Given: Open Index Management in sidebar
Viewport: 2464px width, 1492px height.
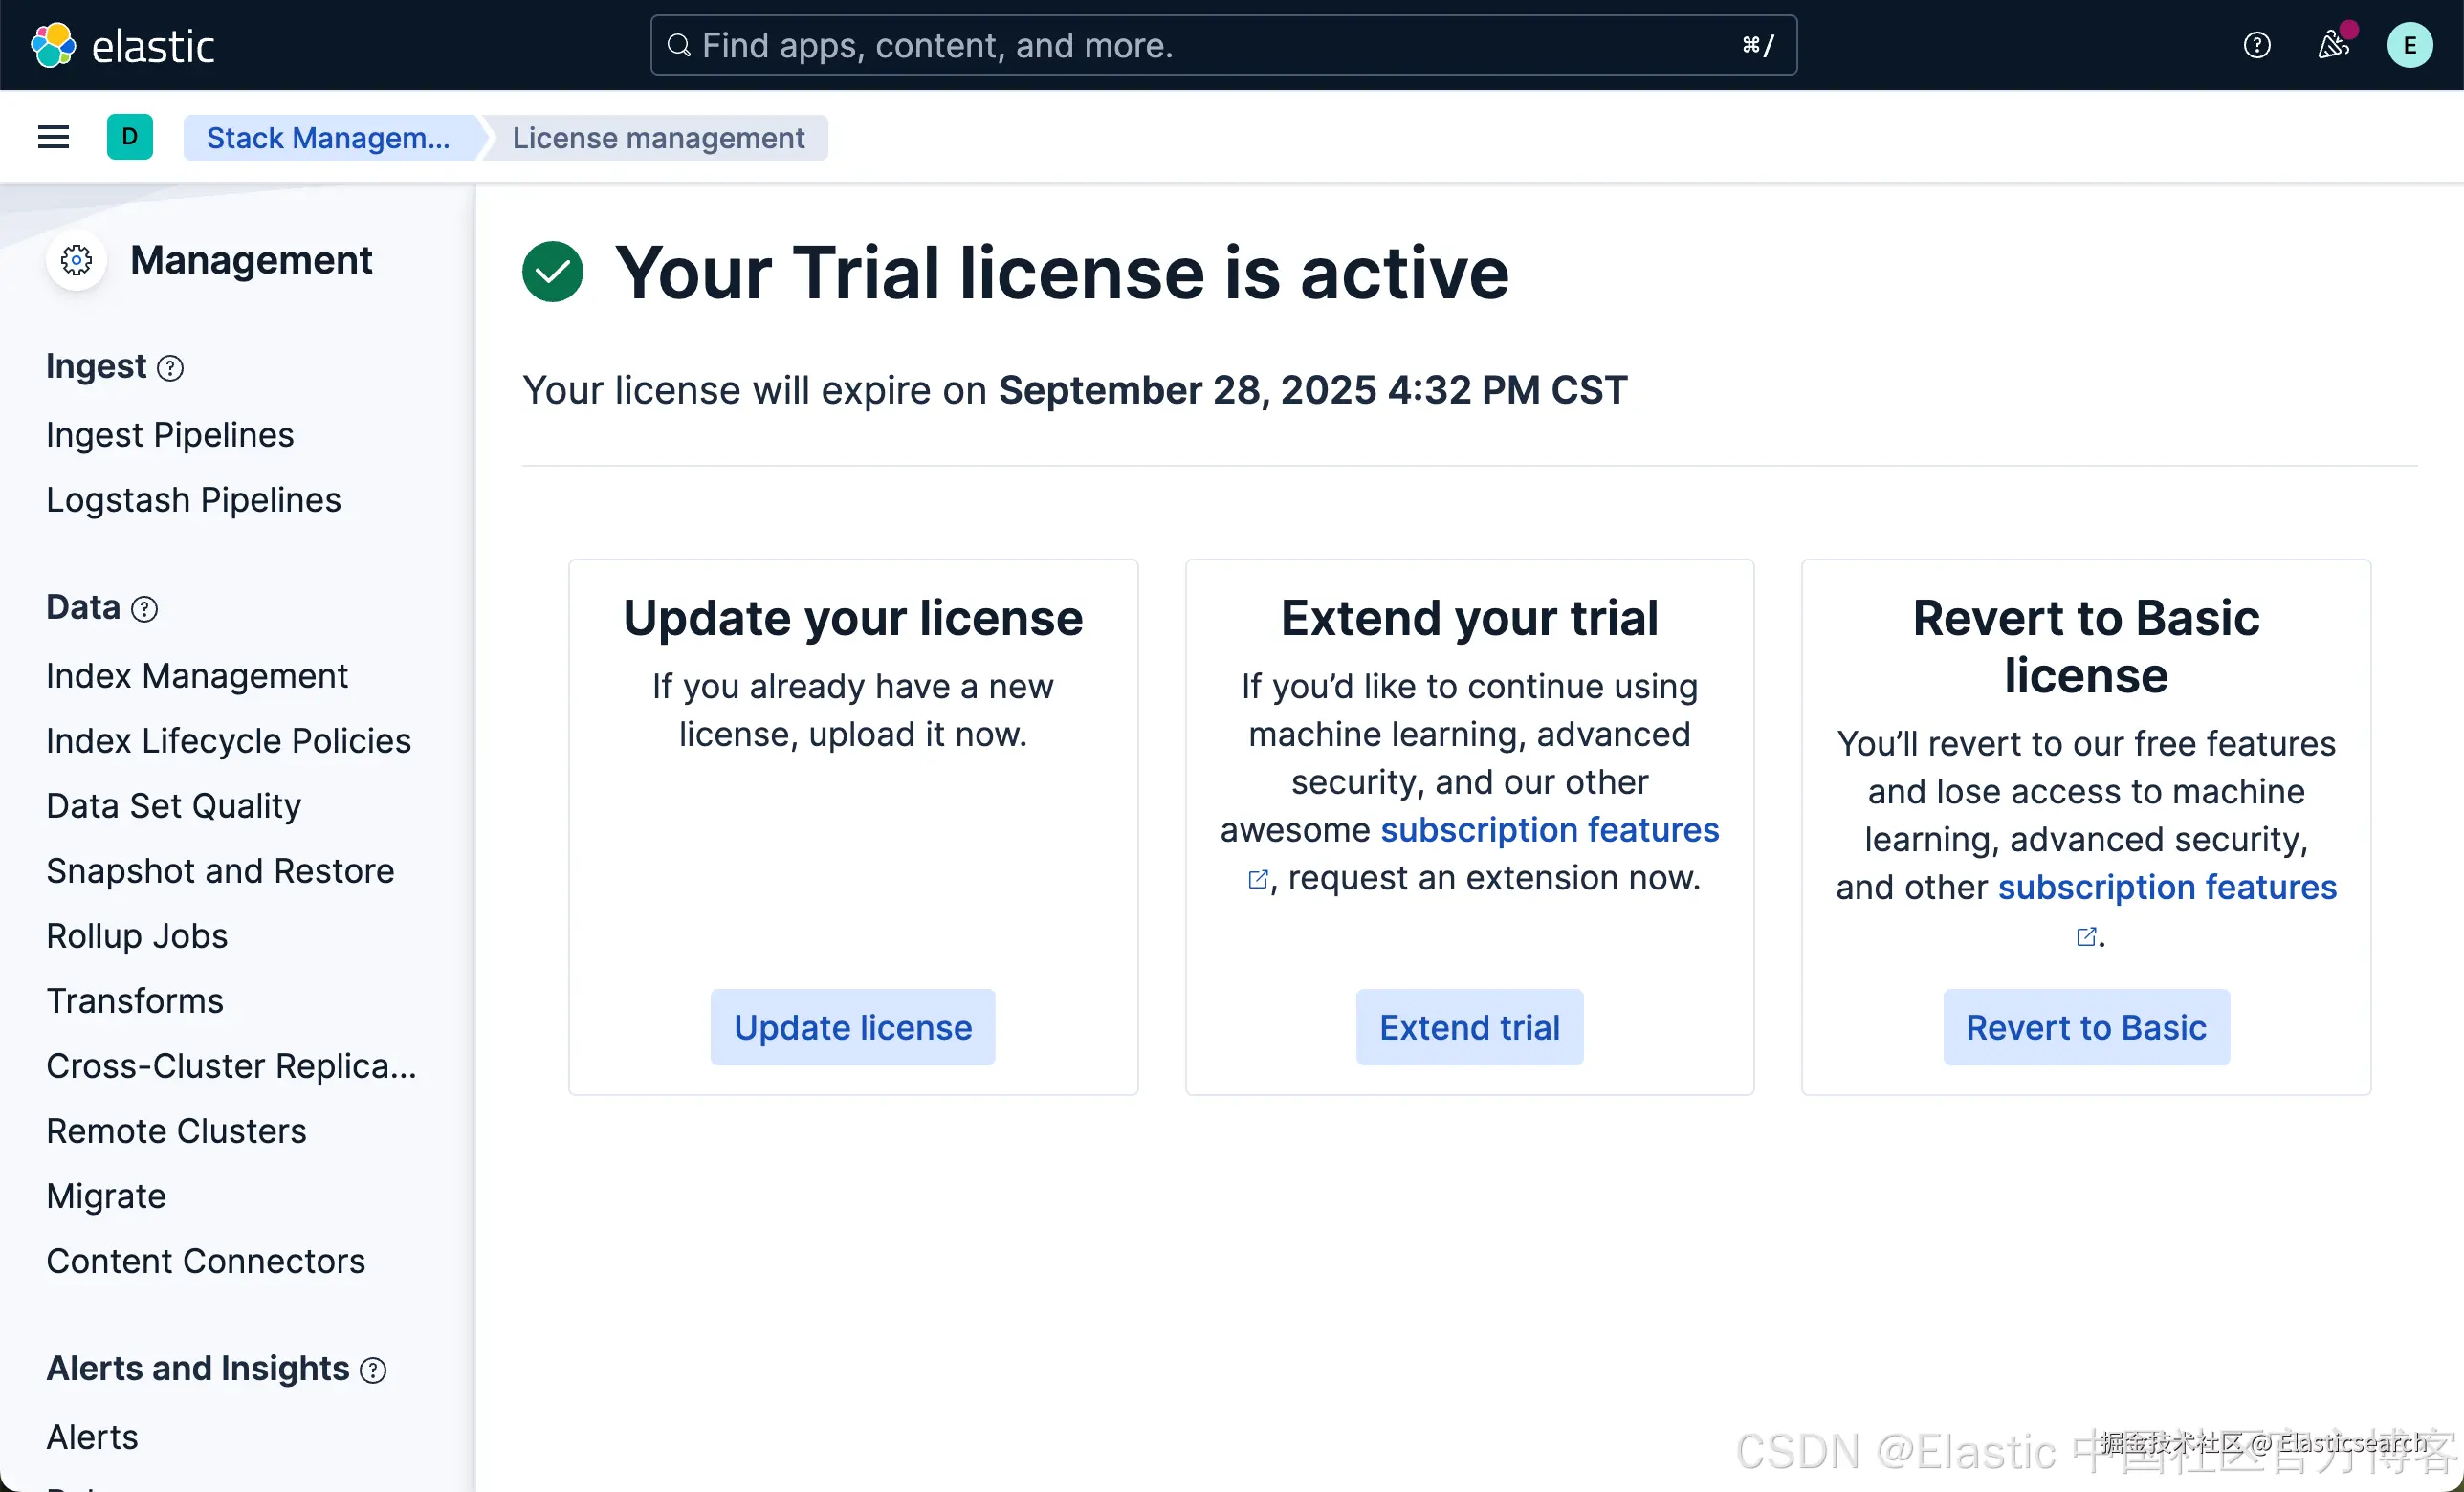Looking at the screenshot, I should (197, 676).
